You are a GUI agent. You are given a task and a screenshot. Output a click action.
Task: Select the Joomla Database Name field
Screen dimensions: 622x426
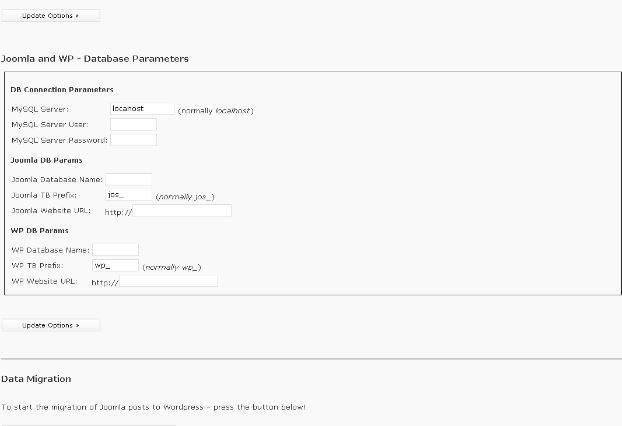coord(129,179)
